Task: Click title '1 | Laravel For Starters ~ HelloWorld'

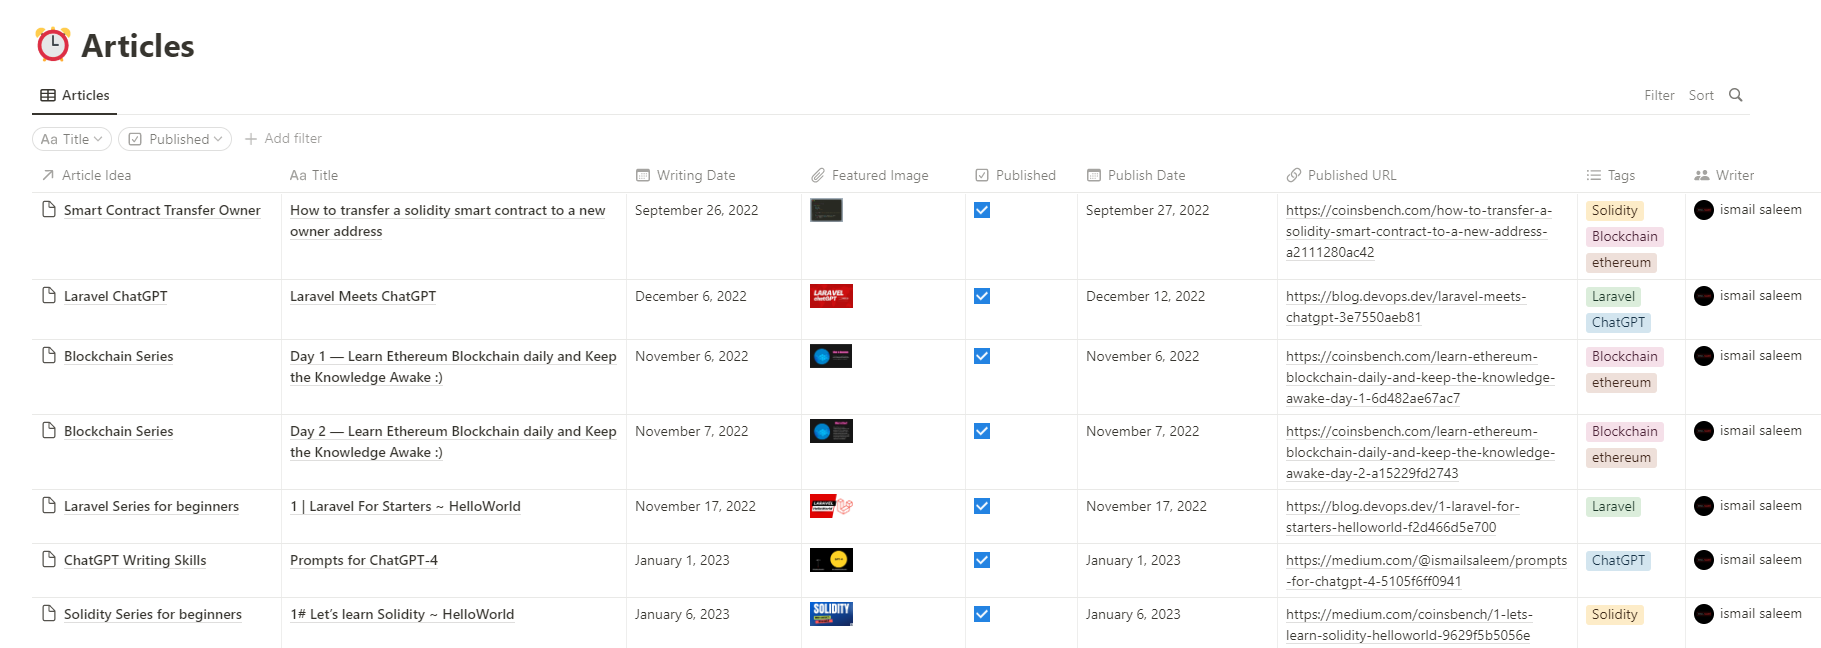Action: tap(405, 506)
